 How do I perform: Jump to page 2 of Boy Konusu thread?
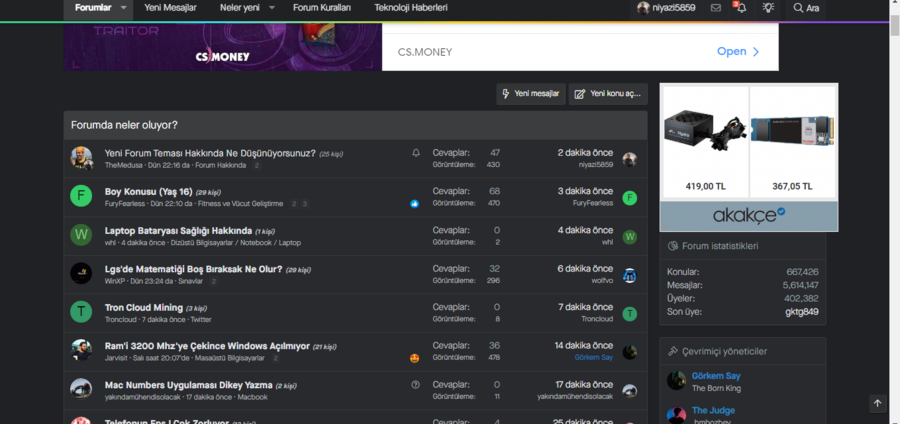point(294,204)
